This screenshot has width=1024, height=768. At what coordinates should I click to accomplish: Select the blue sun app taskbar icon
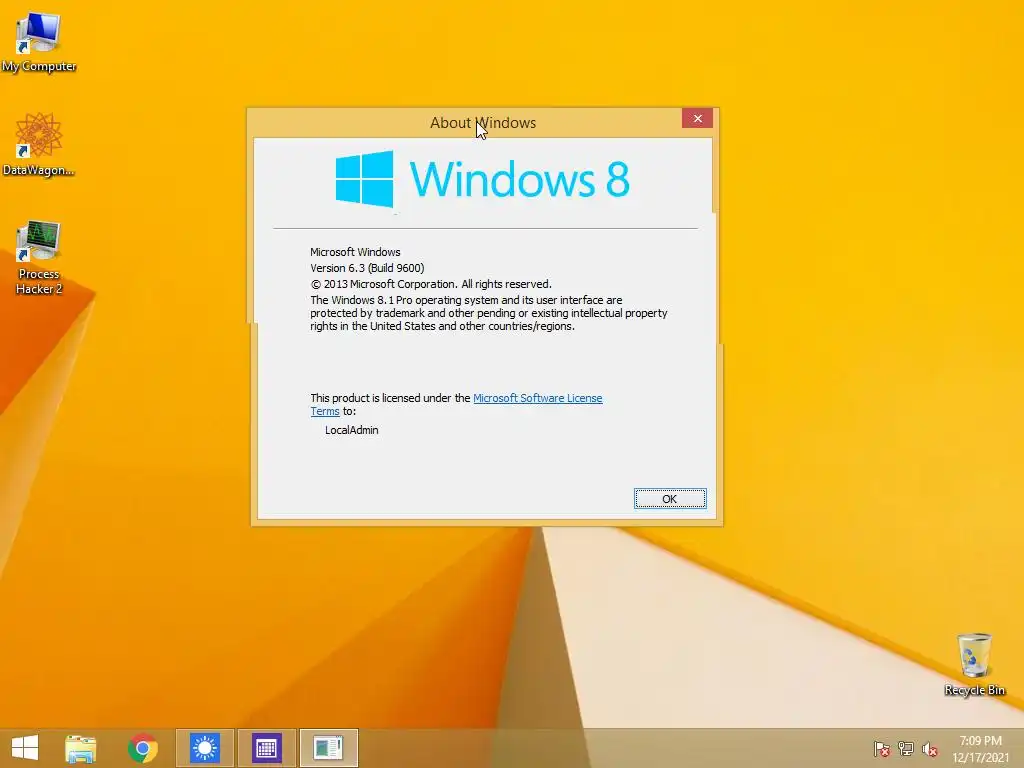(x=204, y=748)
